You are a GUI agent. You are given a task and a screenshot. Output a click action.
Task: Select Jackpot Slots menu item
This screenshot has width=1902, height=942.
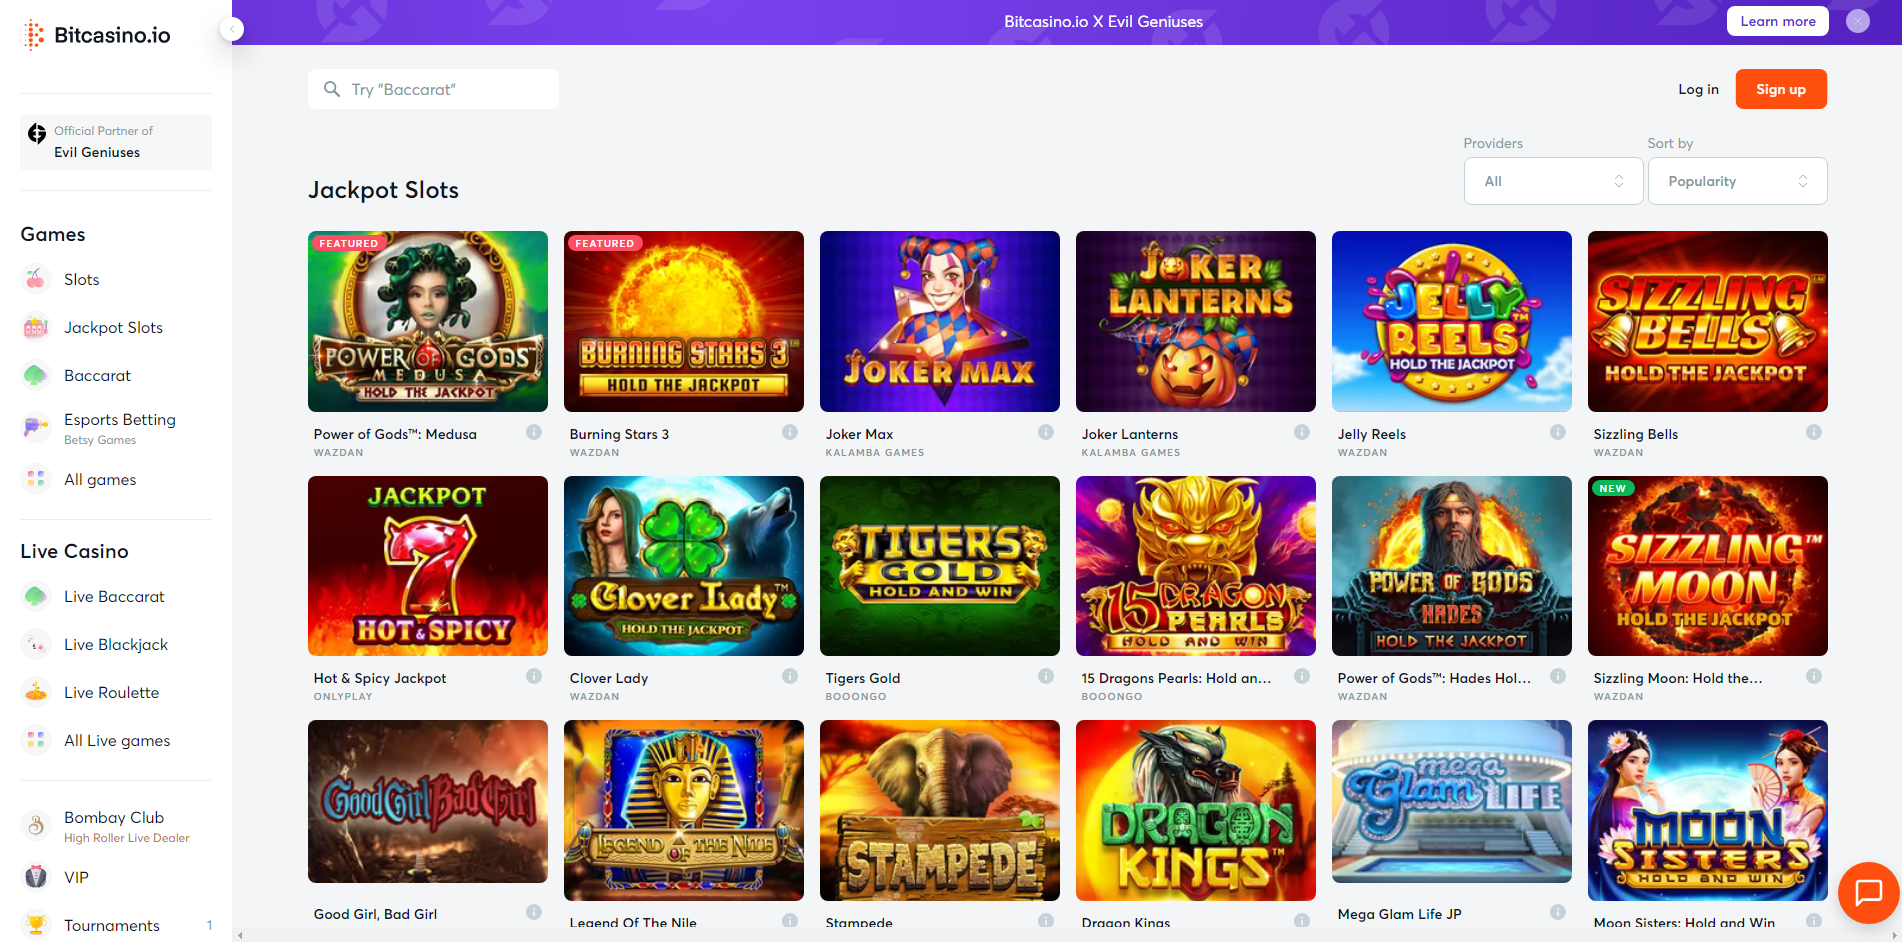(x=113, y=327)
